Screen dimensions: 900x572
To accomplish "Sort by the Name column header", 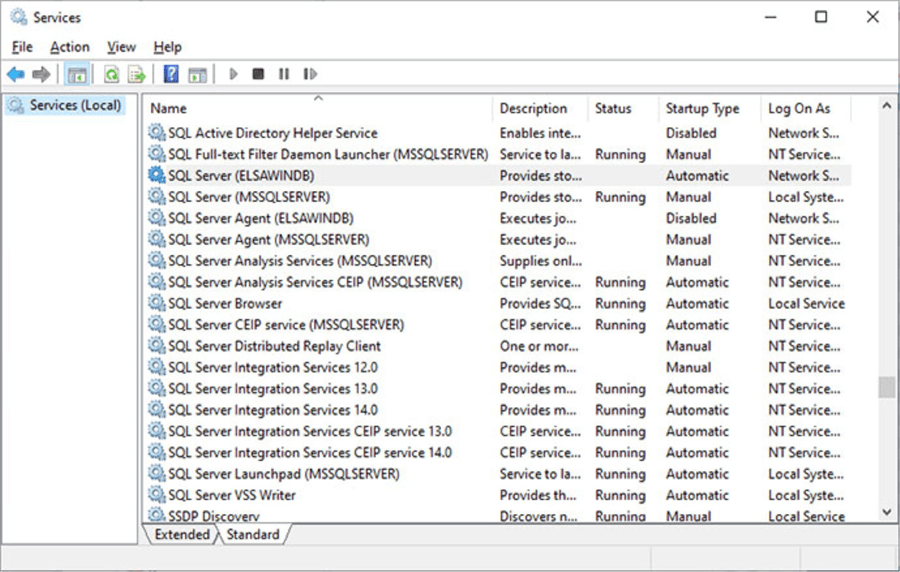I will (x=319, y=108).
